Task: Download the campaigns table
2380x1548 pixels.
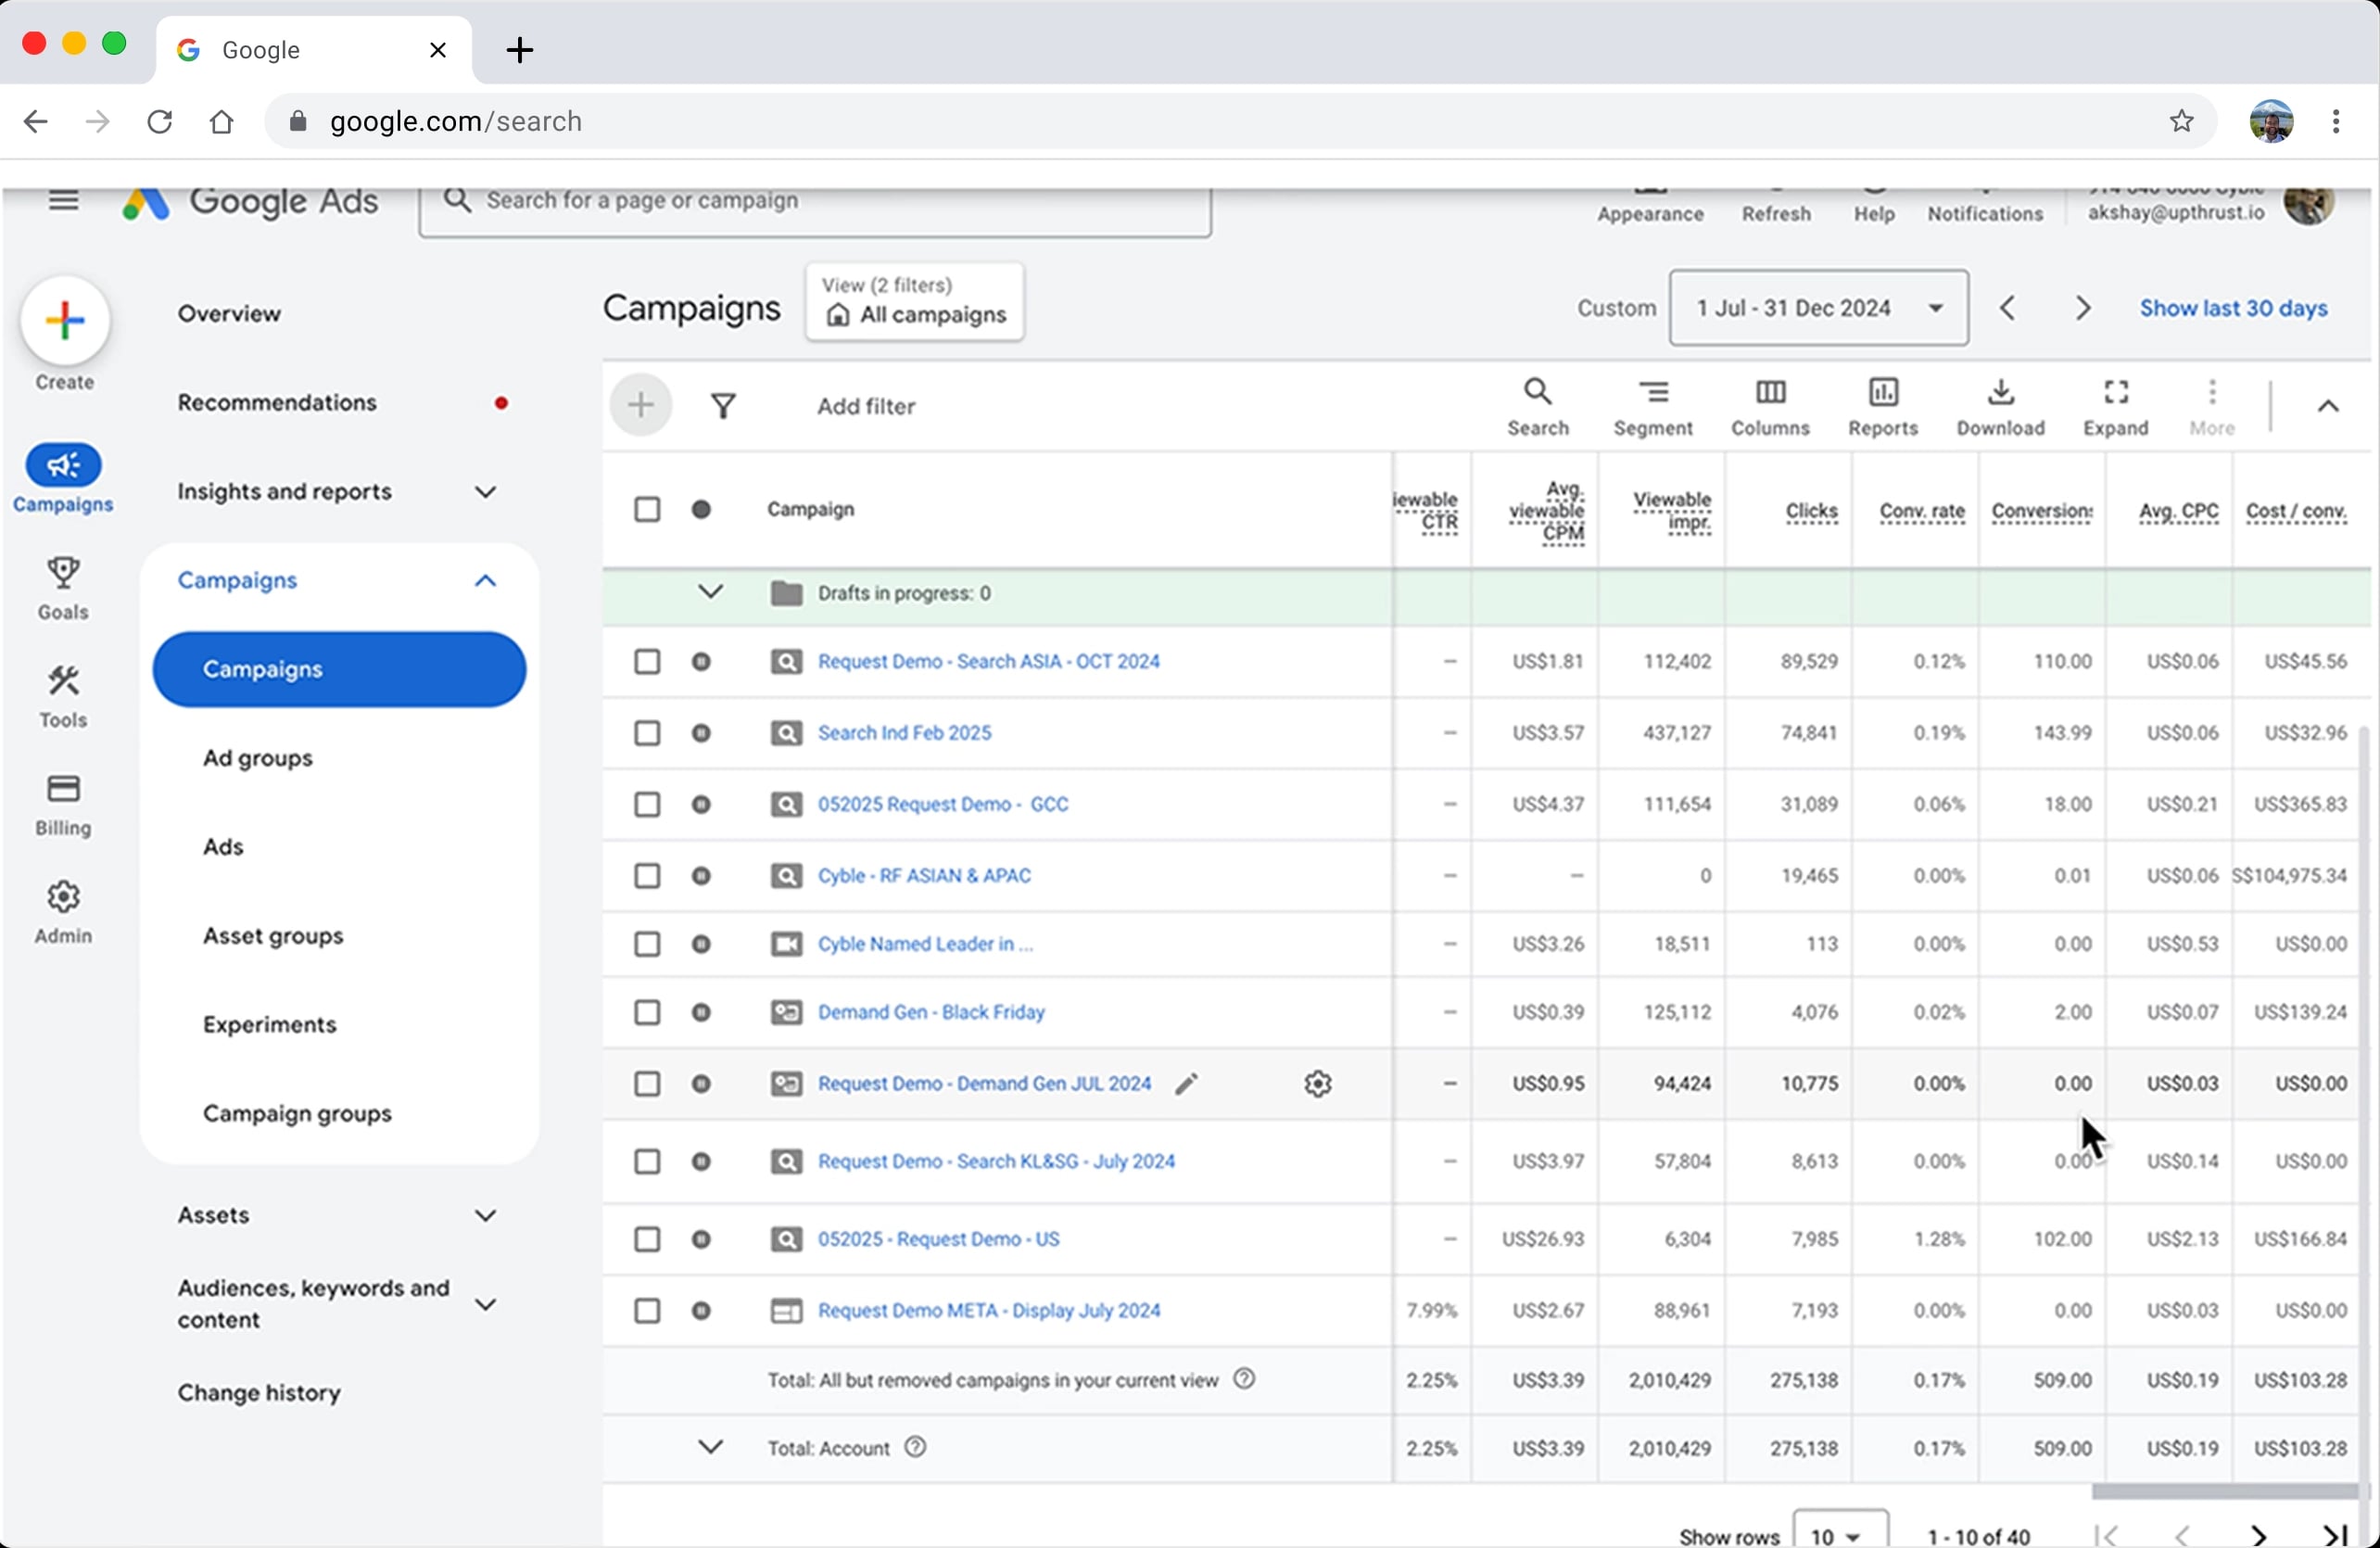Action: [x=2000, y=407]
